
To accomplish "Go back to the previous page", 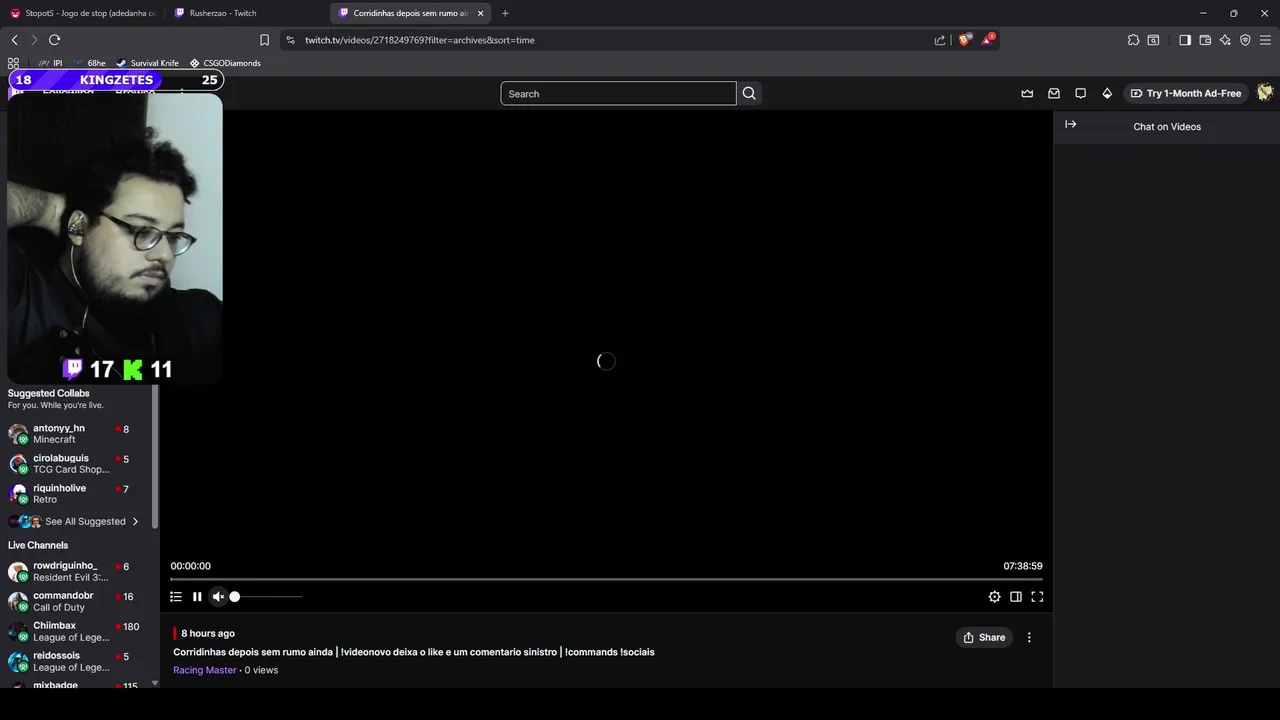I will click(14, 40).
